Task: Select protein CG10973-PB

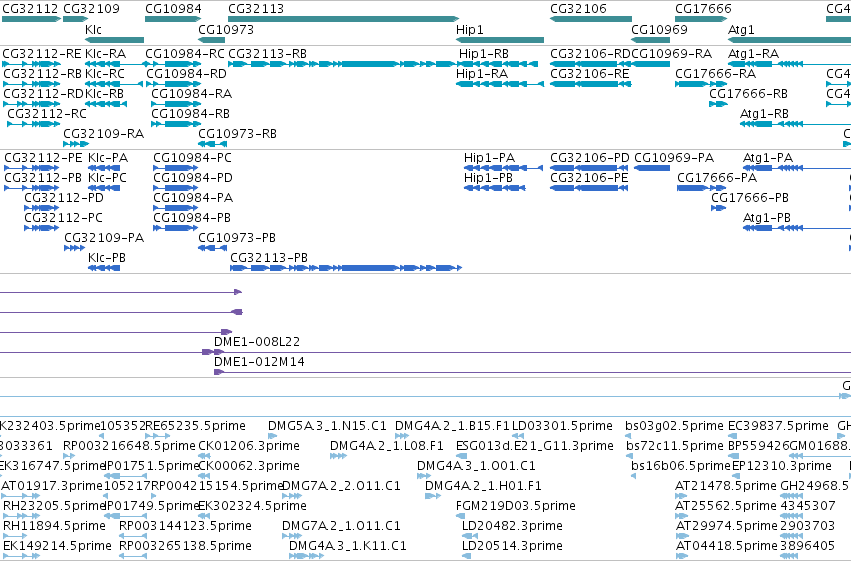Action: coord(212,248)
